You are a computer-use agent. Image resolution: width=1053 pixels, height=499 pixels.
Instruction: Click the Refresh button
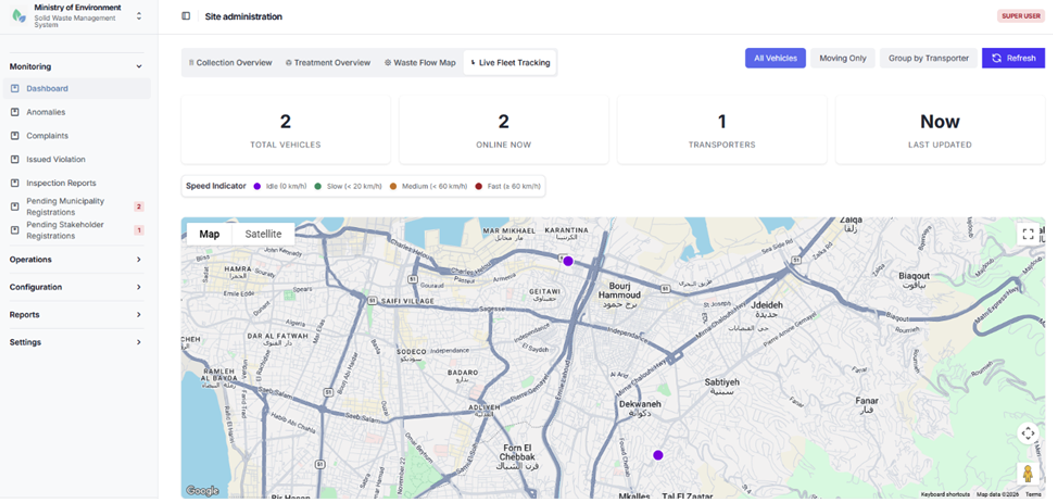coord(1013,58)
